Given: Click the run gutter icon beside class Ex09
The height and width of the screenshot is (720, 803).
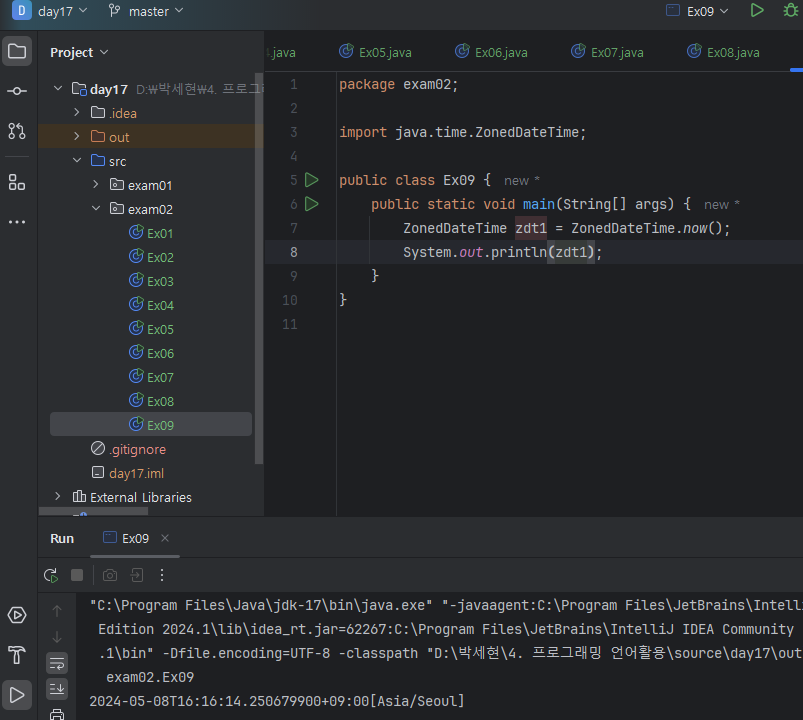Looking at the screenshot, I should pyautogui.click(x=311, y=180).
